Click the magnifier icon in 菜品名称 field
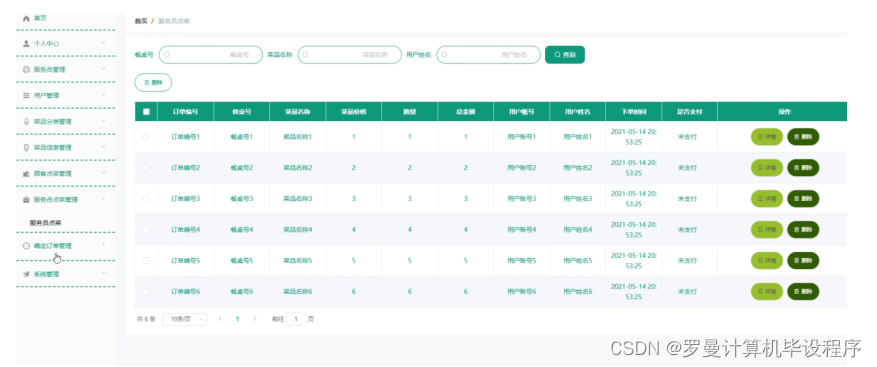 point(305,55)
